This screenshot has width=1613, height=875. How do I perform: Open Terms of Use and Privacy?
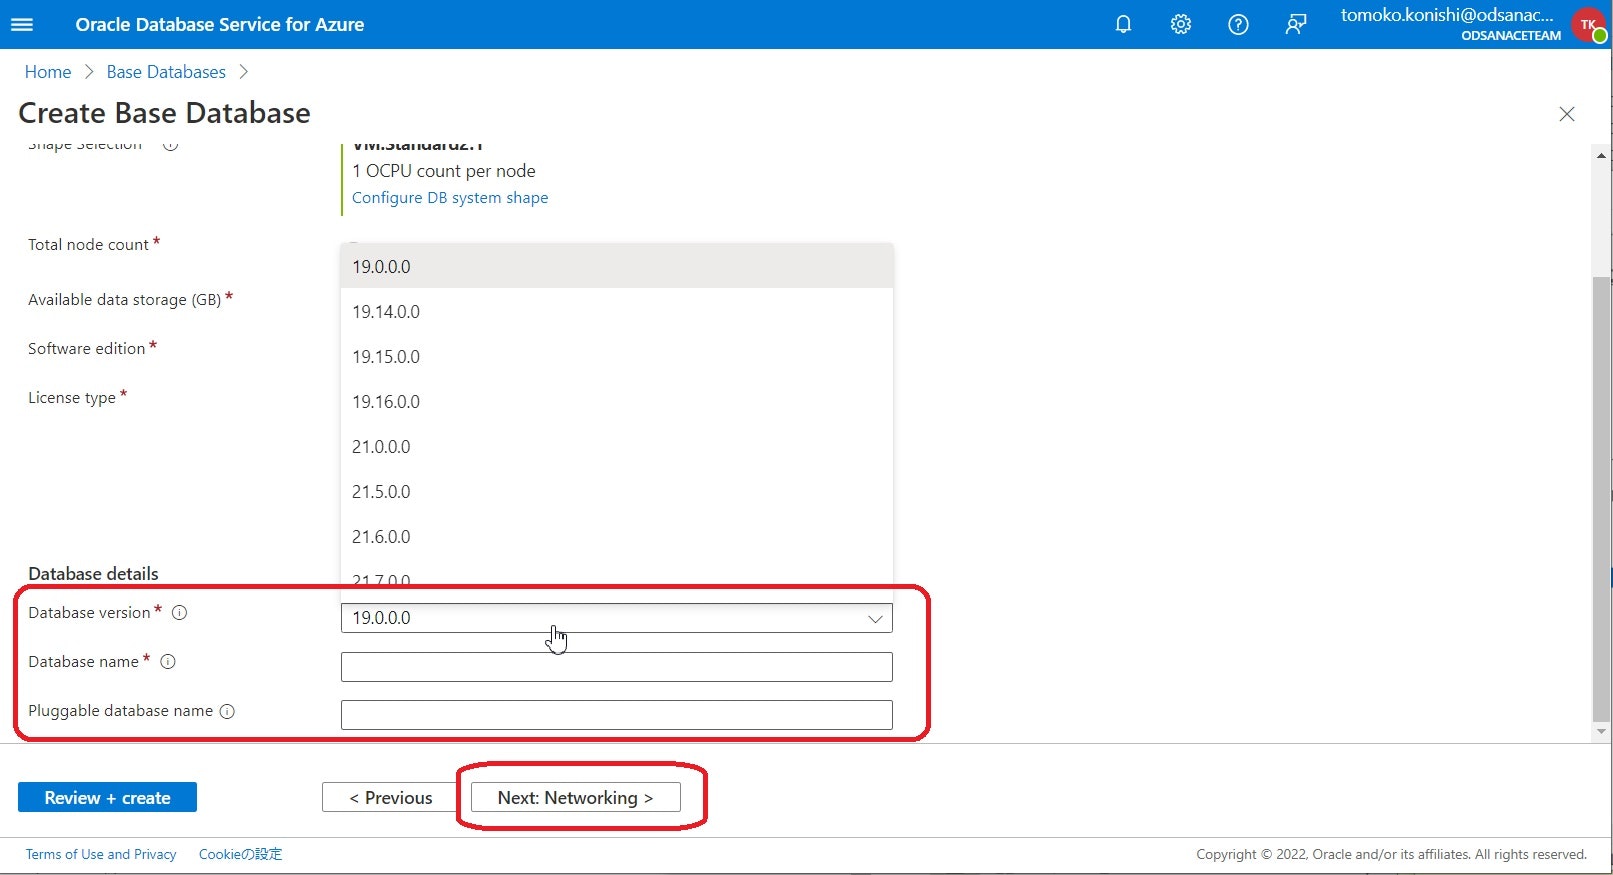(x=101, y=854)
